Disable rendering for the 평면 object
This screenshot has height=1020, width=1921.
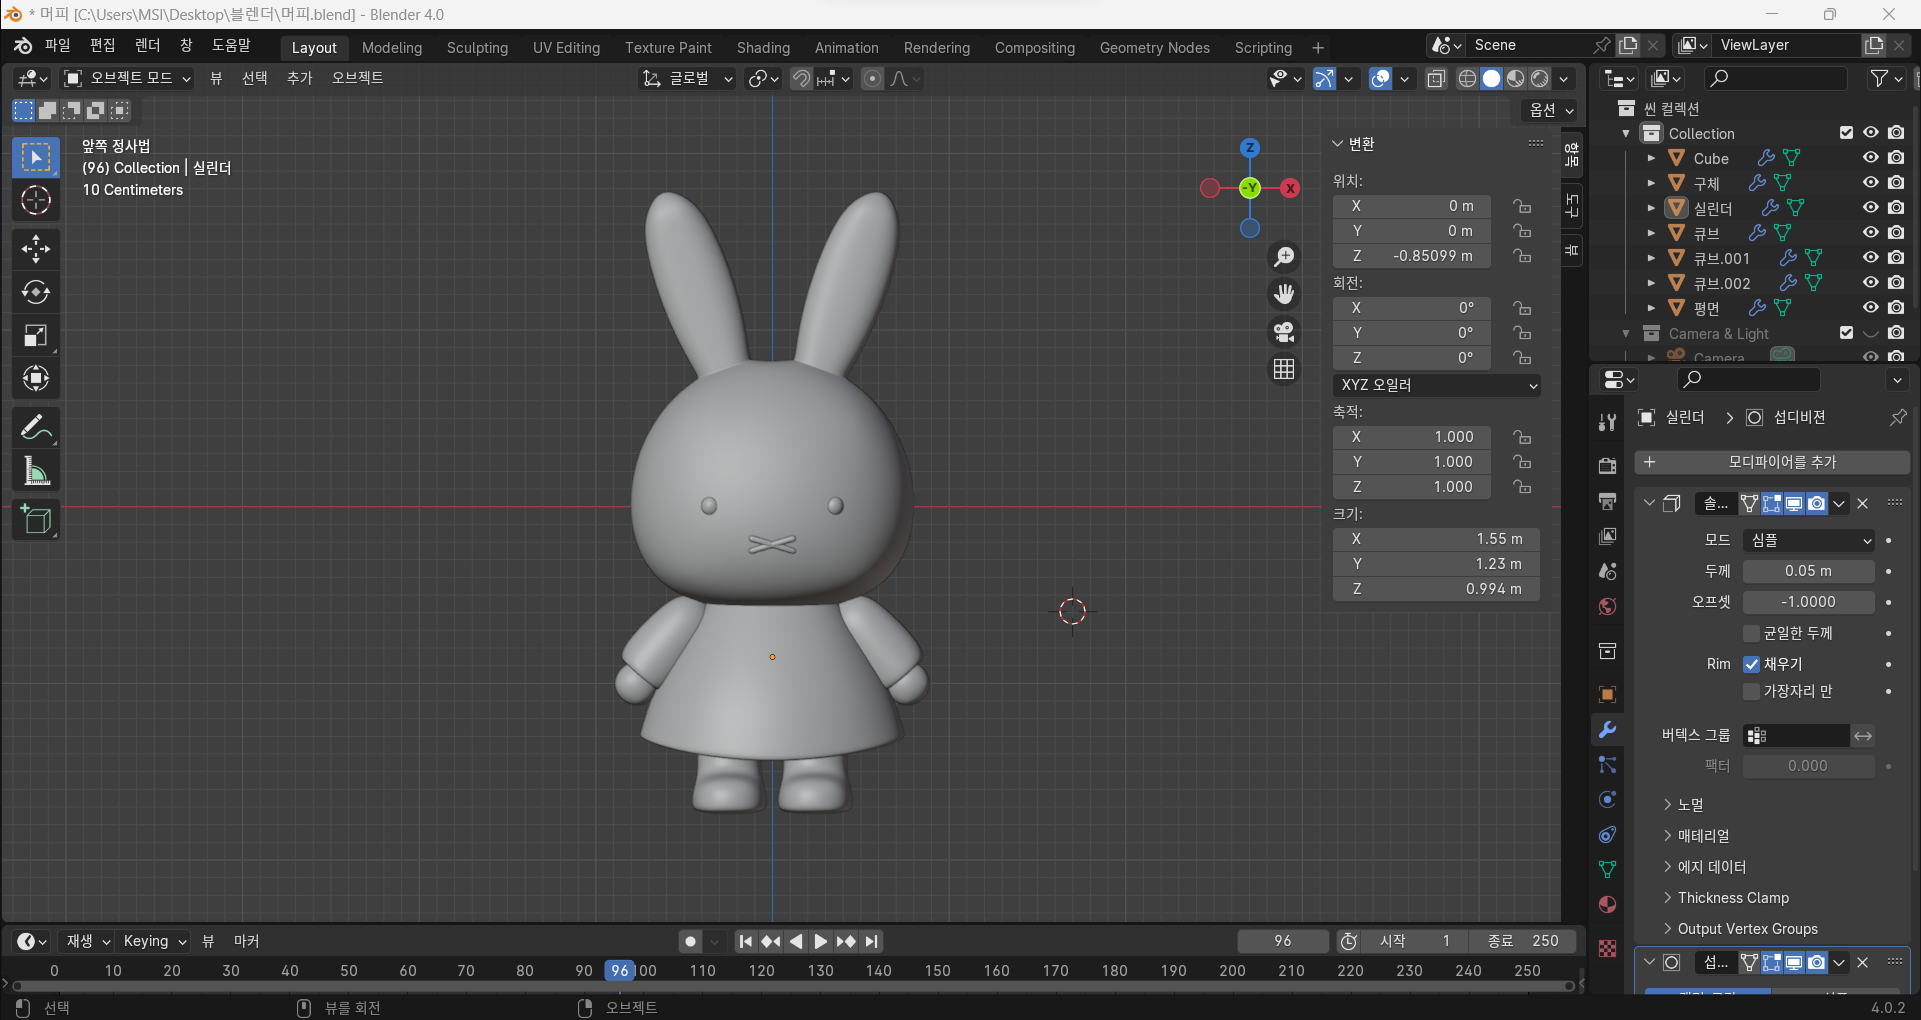1896,308
